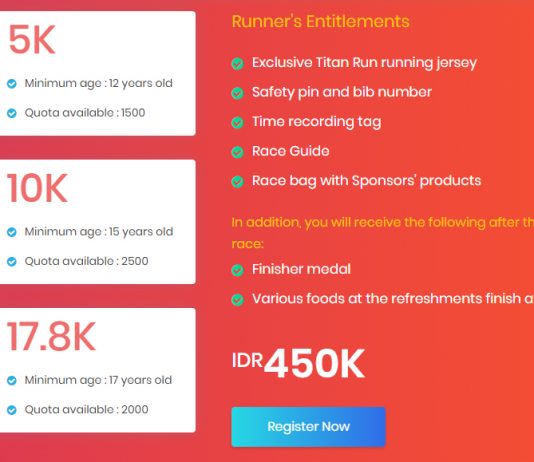
Task: Click the Register Now button
Action: click(x=308, y=427)
